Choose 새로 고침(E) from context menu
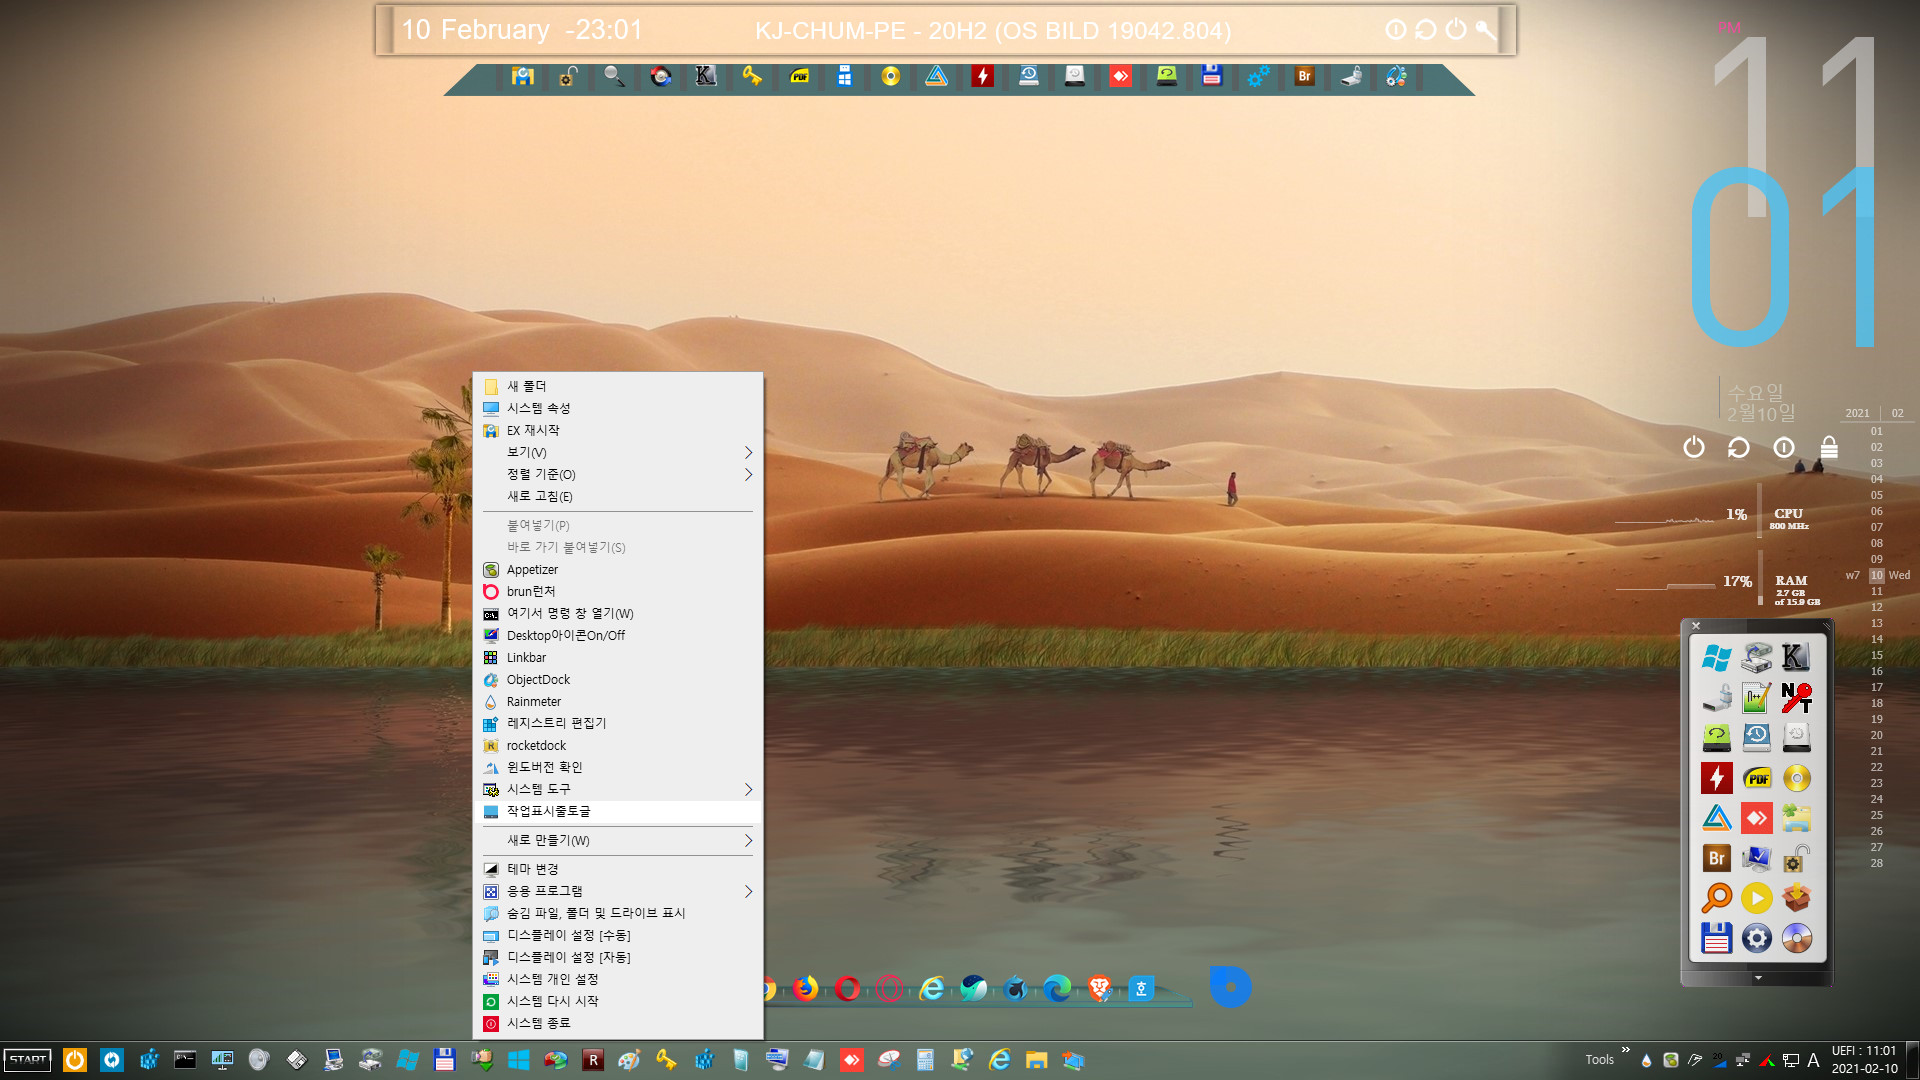This screenshot has width=1920, height=1080. click(x=618, y=496)
